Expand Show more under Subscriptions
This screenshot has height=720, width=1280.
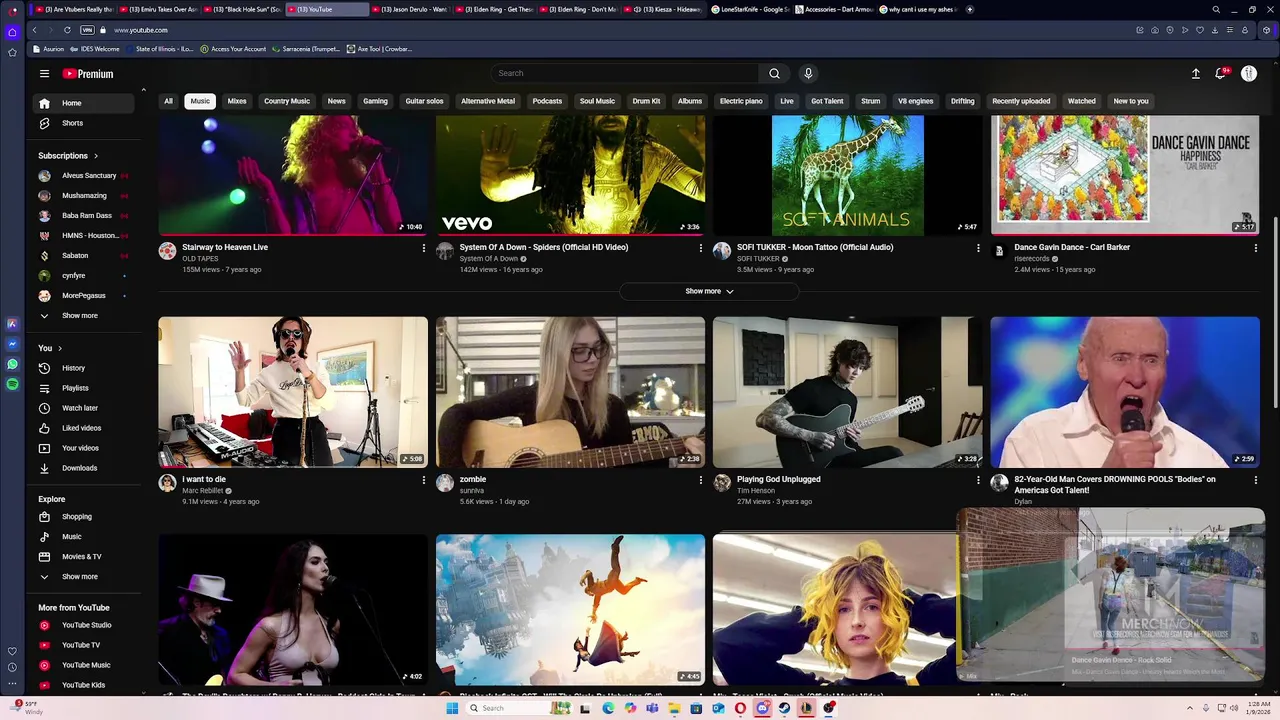(84, 315)
